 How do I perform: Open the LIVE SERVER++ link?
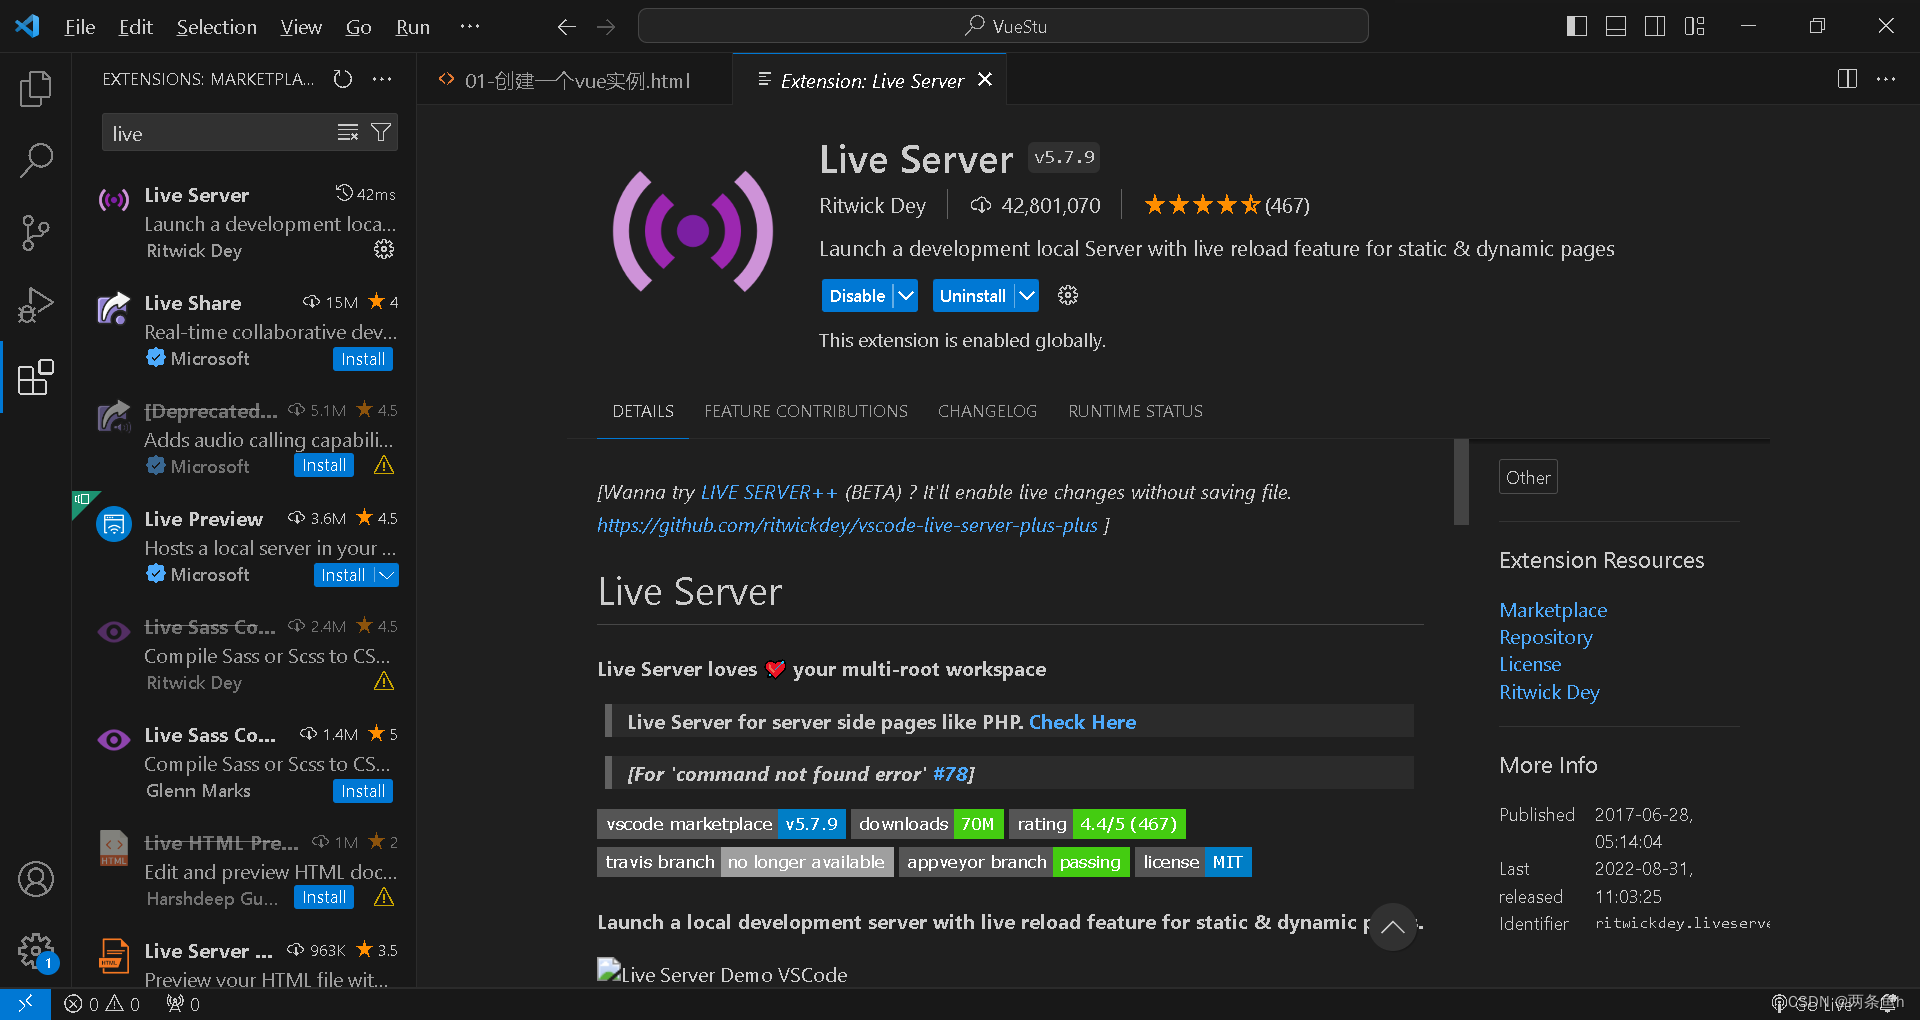click(769, 492)
